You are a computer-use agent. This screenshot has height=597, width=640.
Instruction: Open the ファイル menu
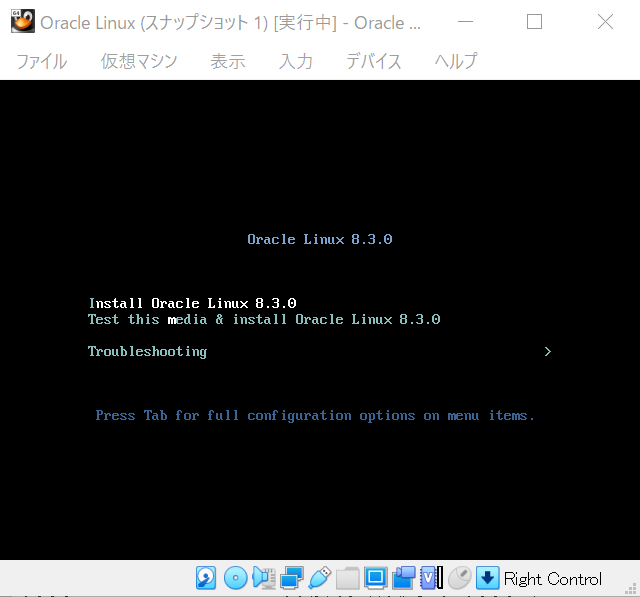tap(42, 62)
